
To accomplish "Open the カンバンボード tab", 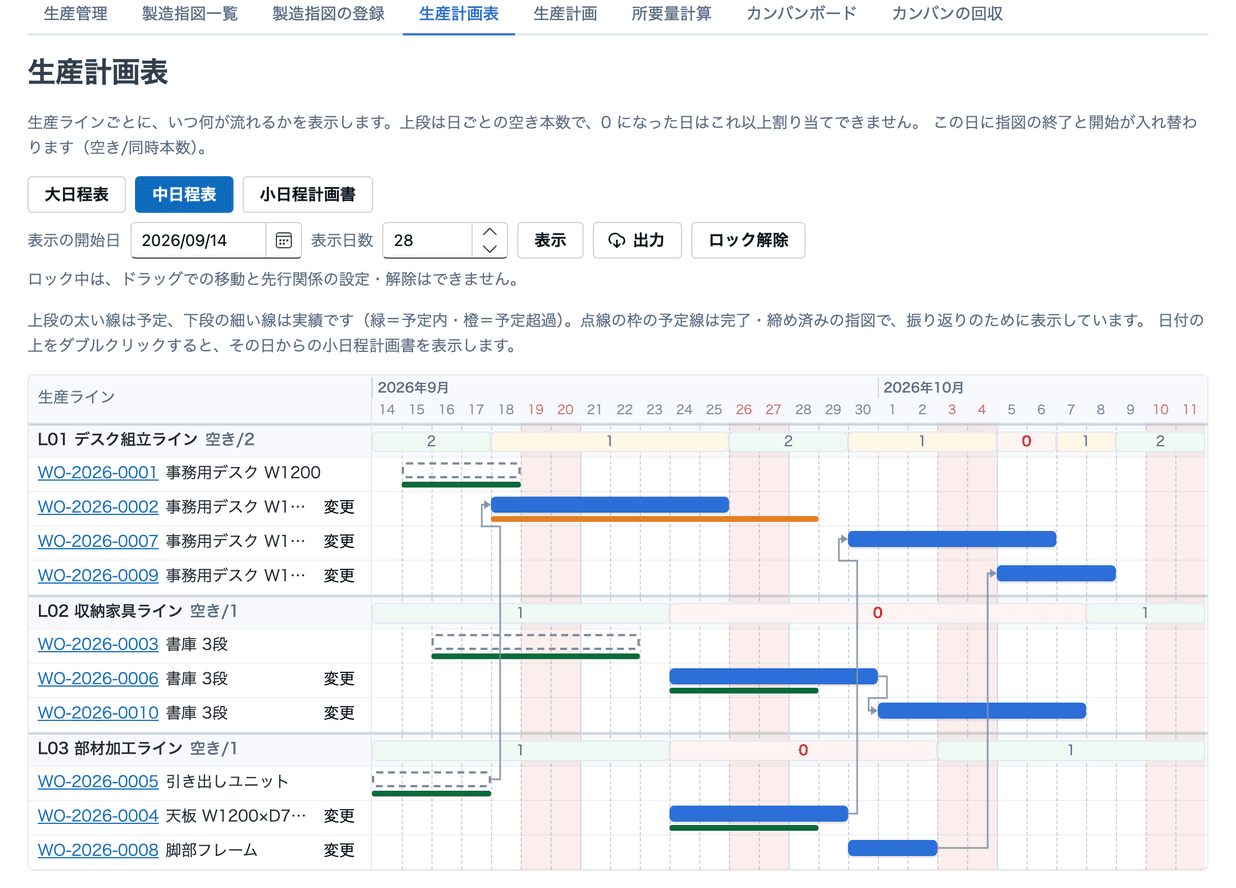I will click(801, 14).
